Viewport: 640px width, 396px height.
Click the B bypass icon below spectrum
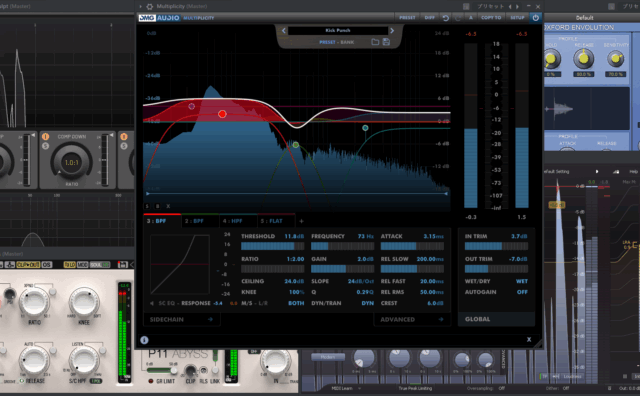click(x=158, y=206)
